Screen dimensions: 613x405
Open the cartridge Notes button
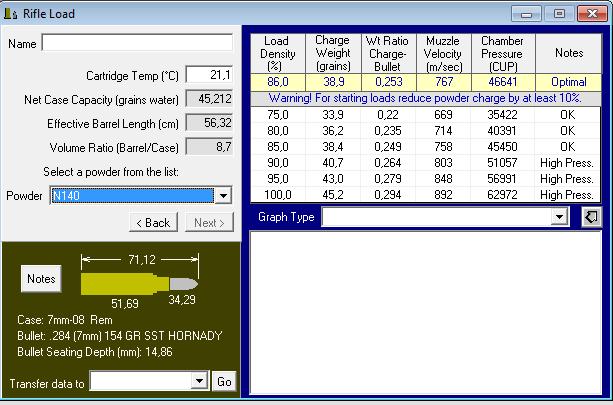click(41, 279)
